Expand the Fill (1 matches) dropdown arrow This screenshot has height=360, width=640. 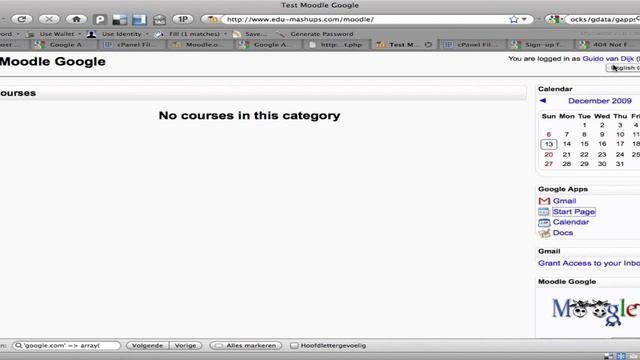(225, 34)
